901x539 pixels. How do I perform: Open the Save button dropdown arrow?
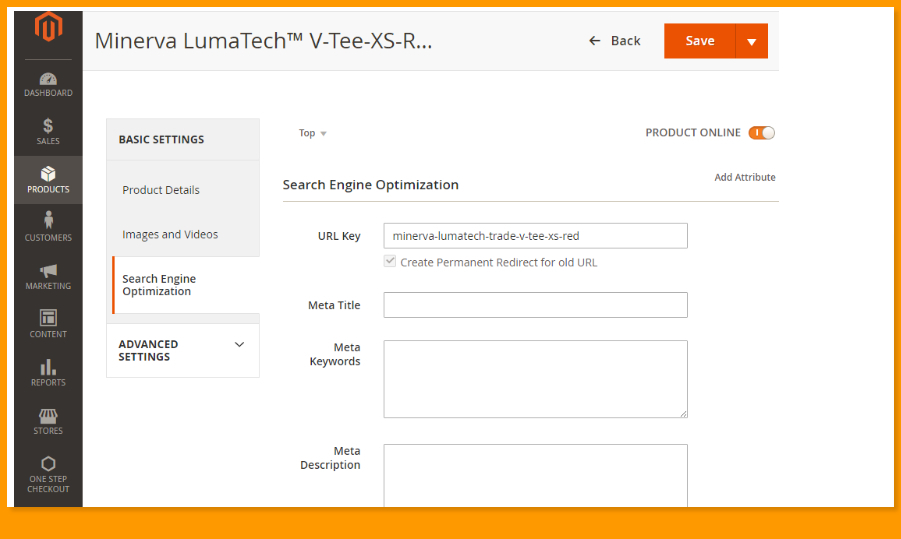point(751,42)
